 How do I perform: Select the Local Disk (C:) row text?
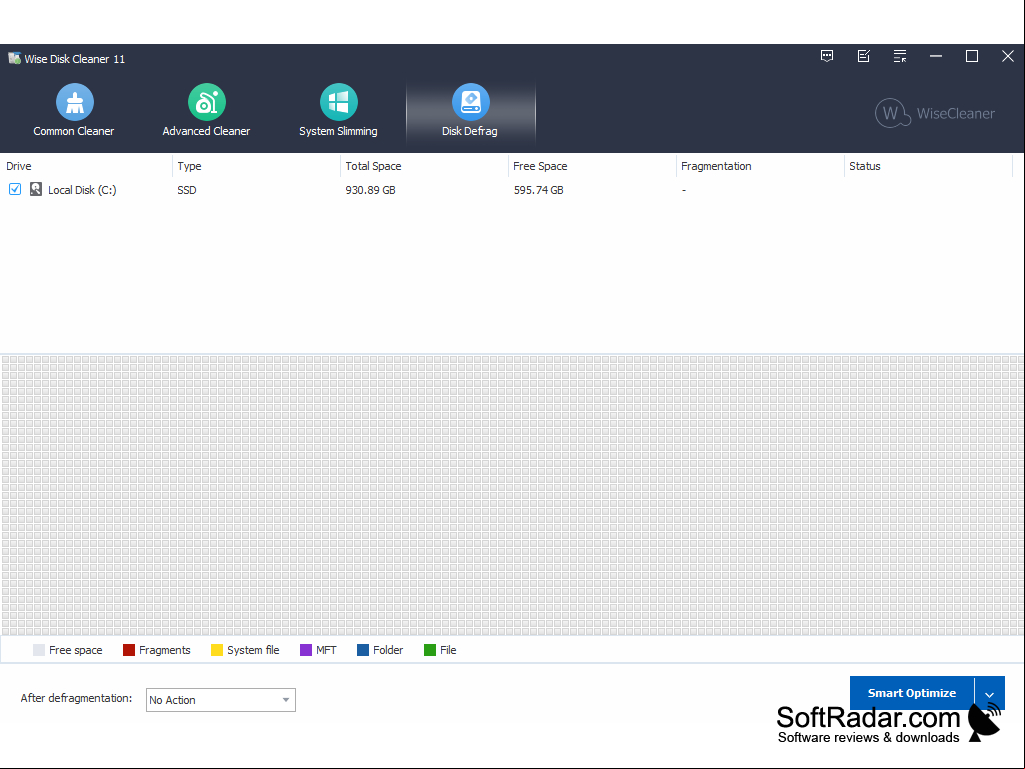click(82, 190)
